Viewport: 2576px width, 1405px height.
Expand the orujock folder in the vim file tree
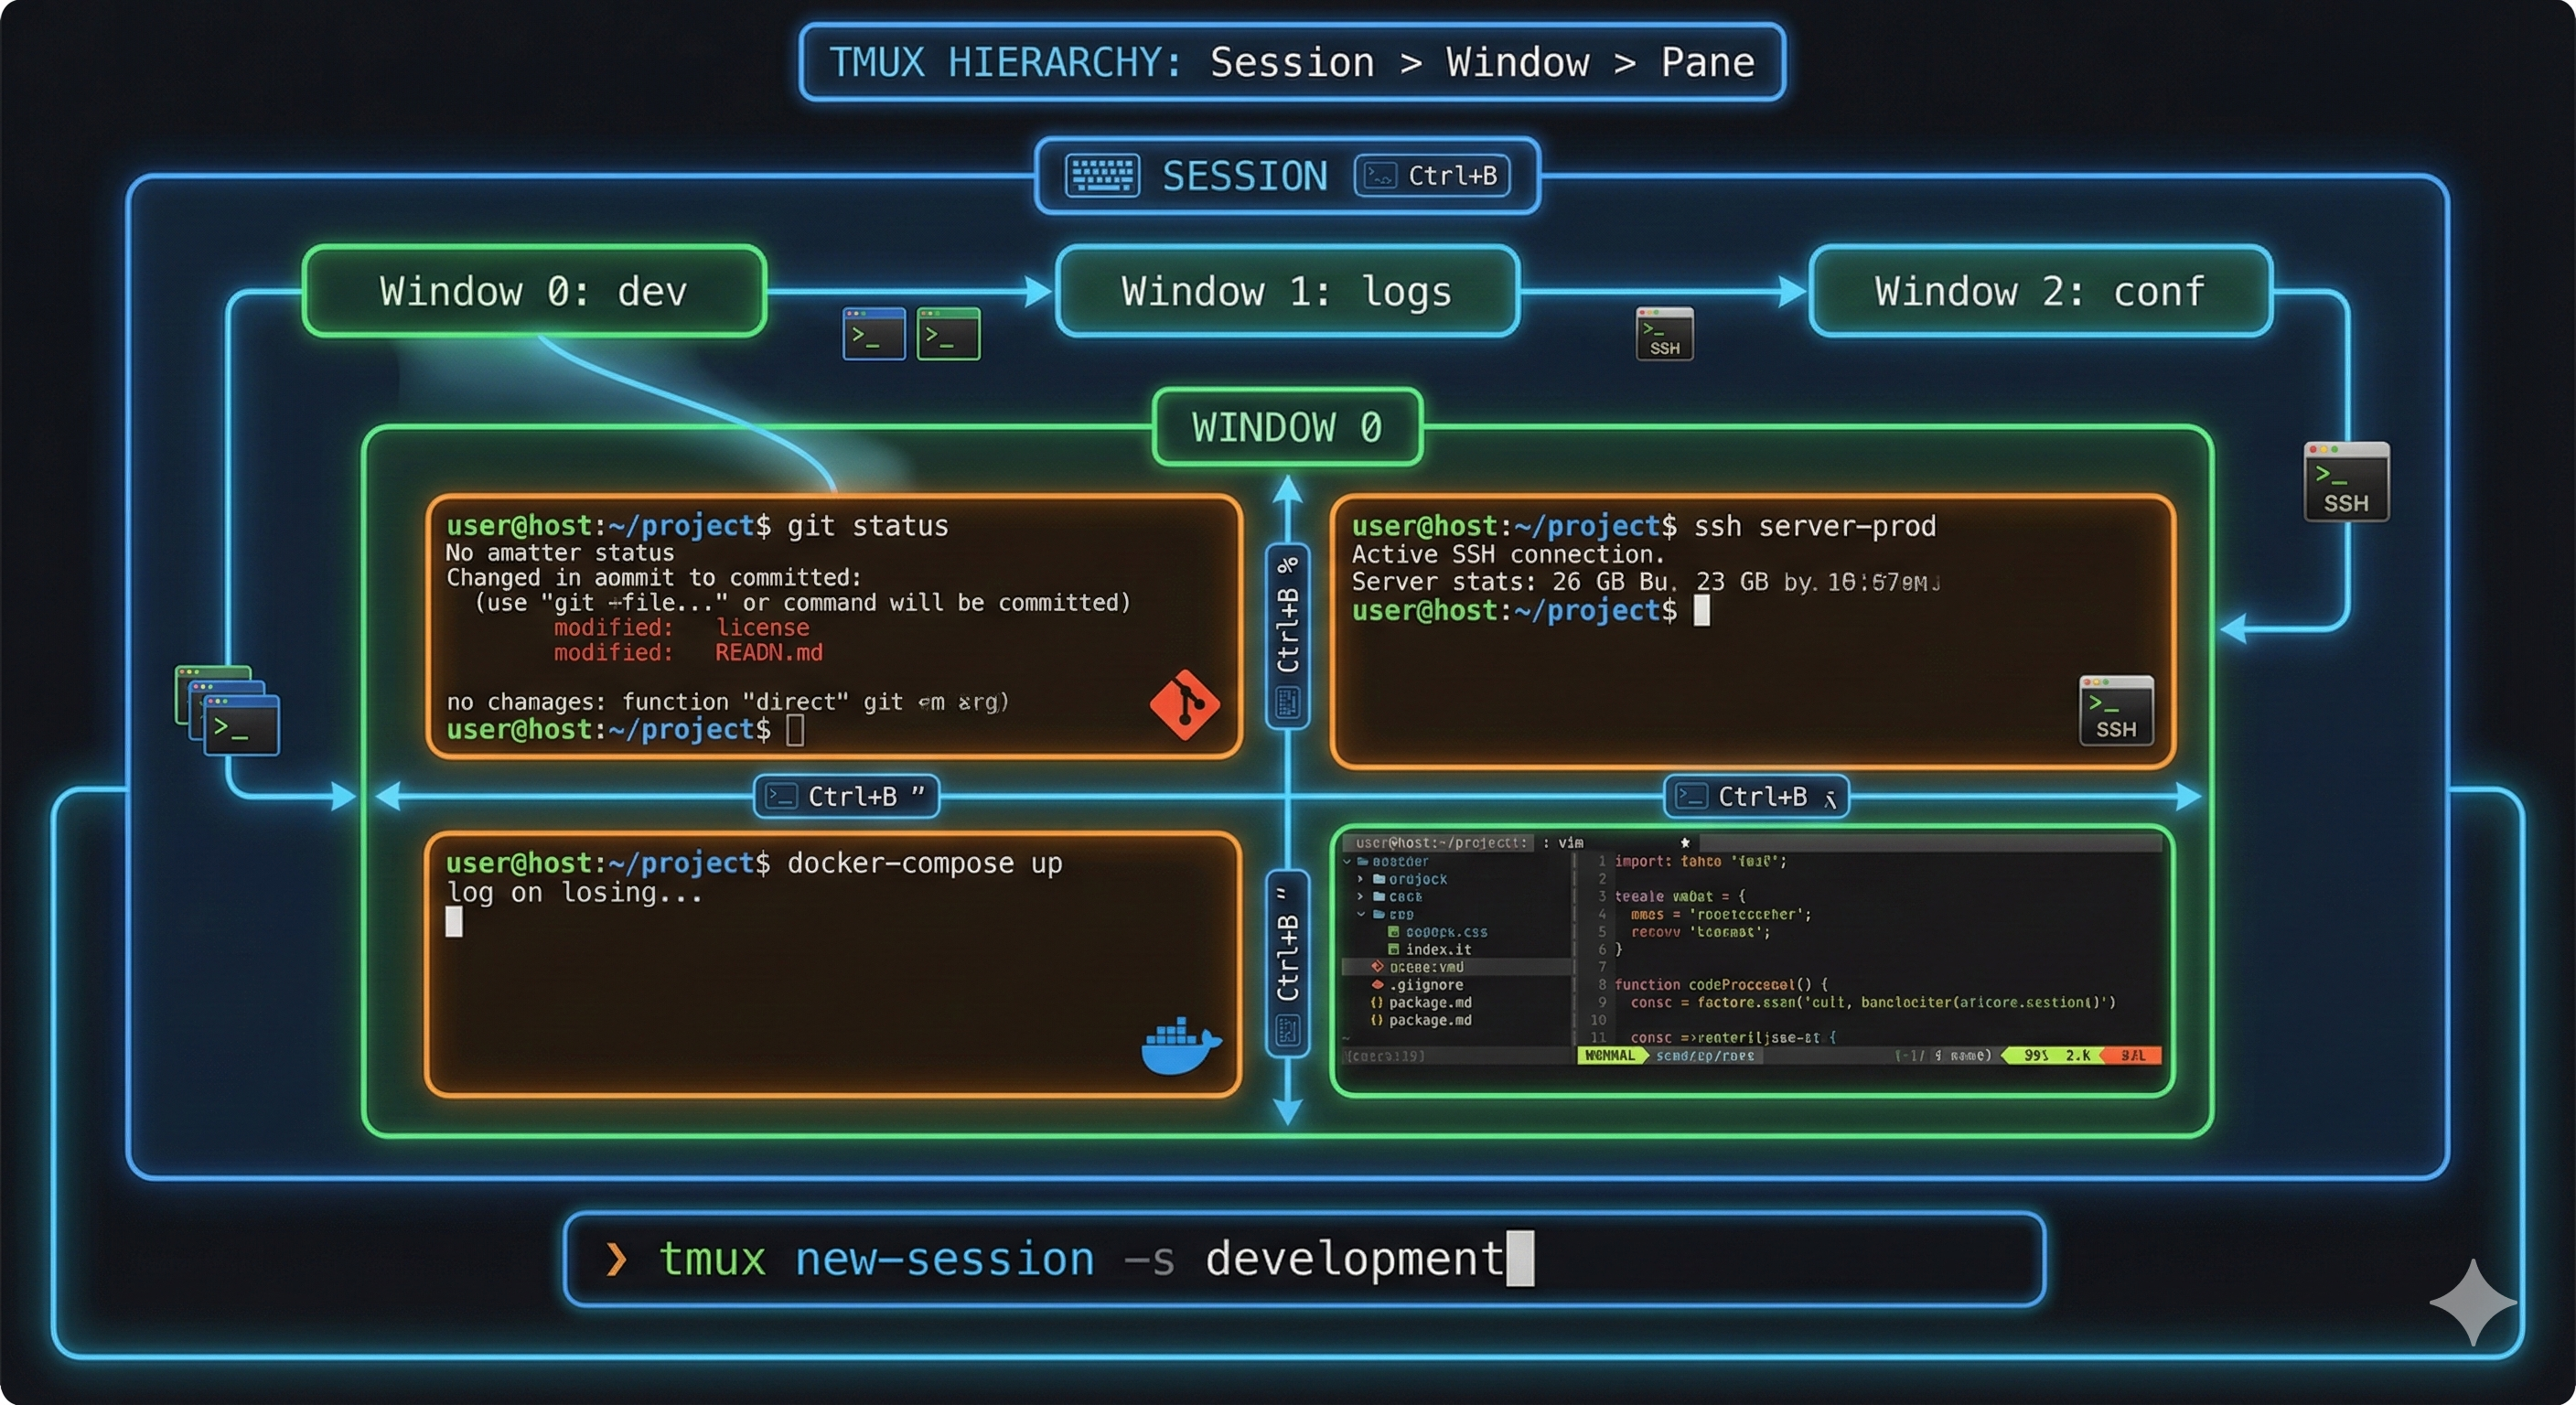coord(1362,879)
